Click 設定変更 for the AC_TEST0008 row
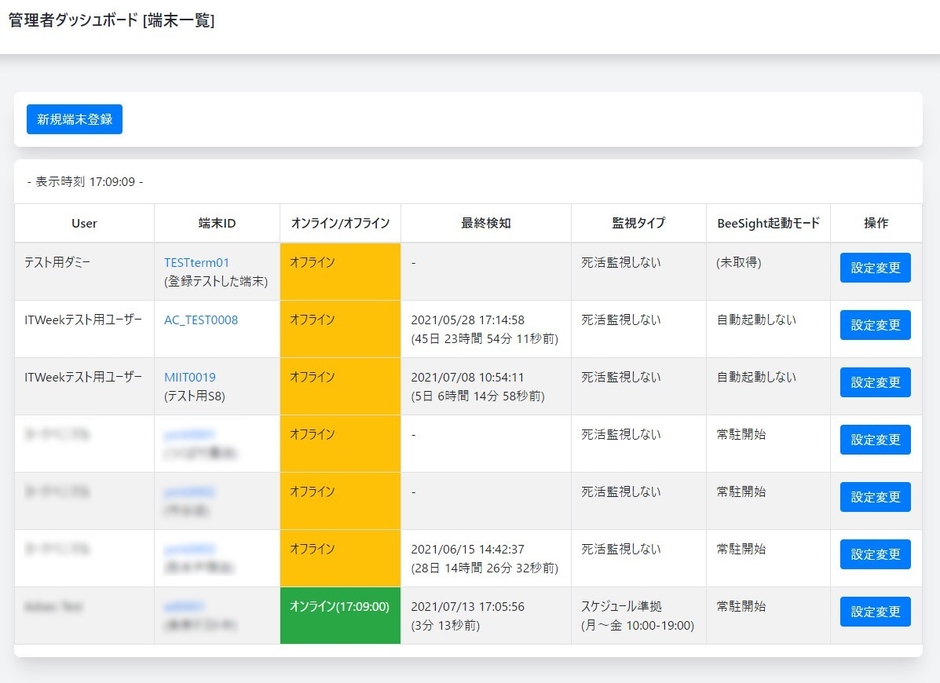 click(875, 324)
